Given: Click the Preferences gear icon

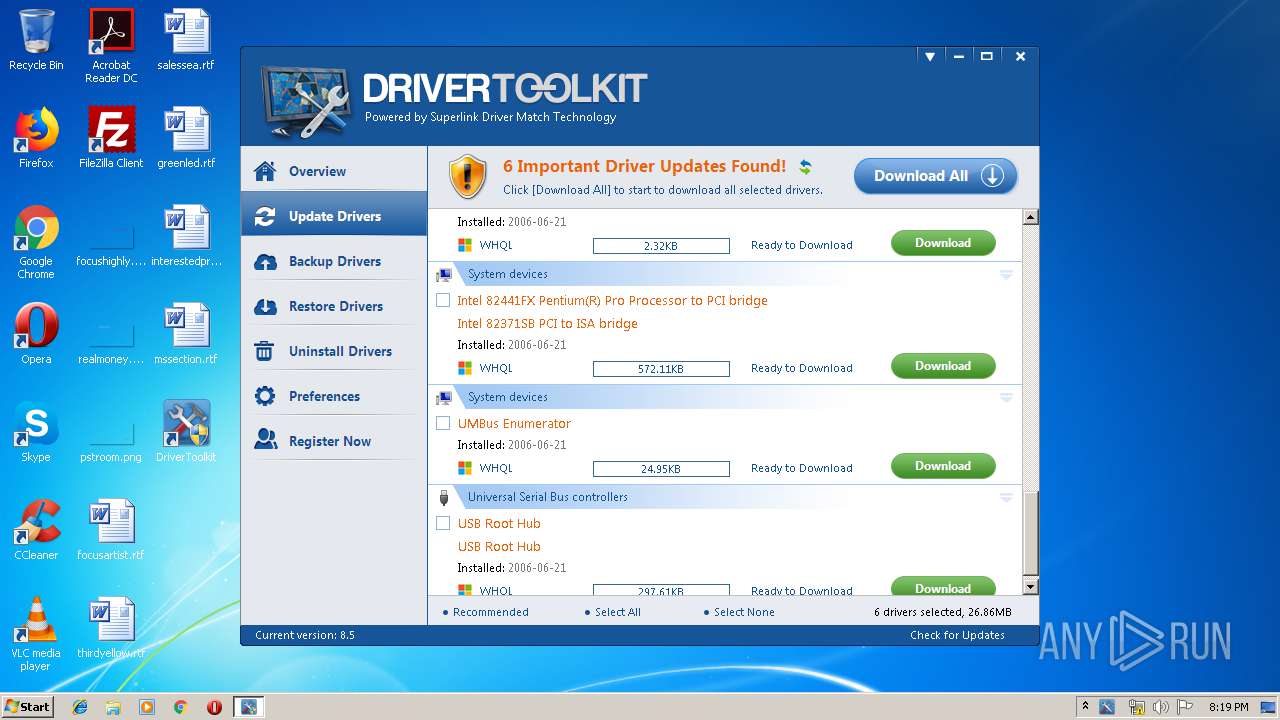Looking at the screenshot, I should 265,396.
